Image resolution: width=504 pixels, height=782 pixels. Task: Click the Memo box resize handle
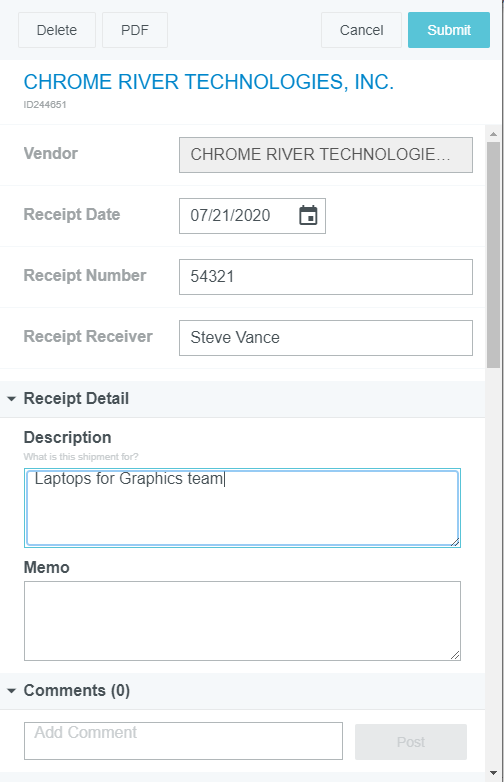pos(455,655)
